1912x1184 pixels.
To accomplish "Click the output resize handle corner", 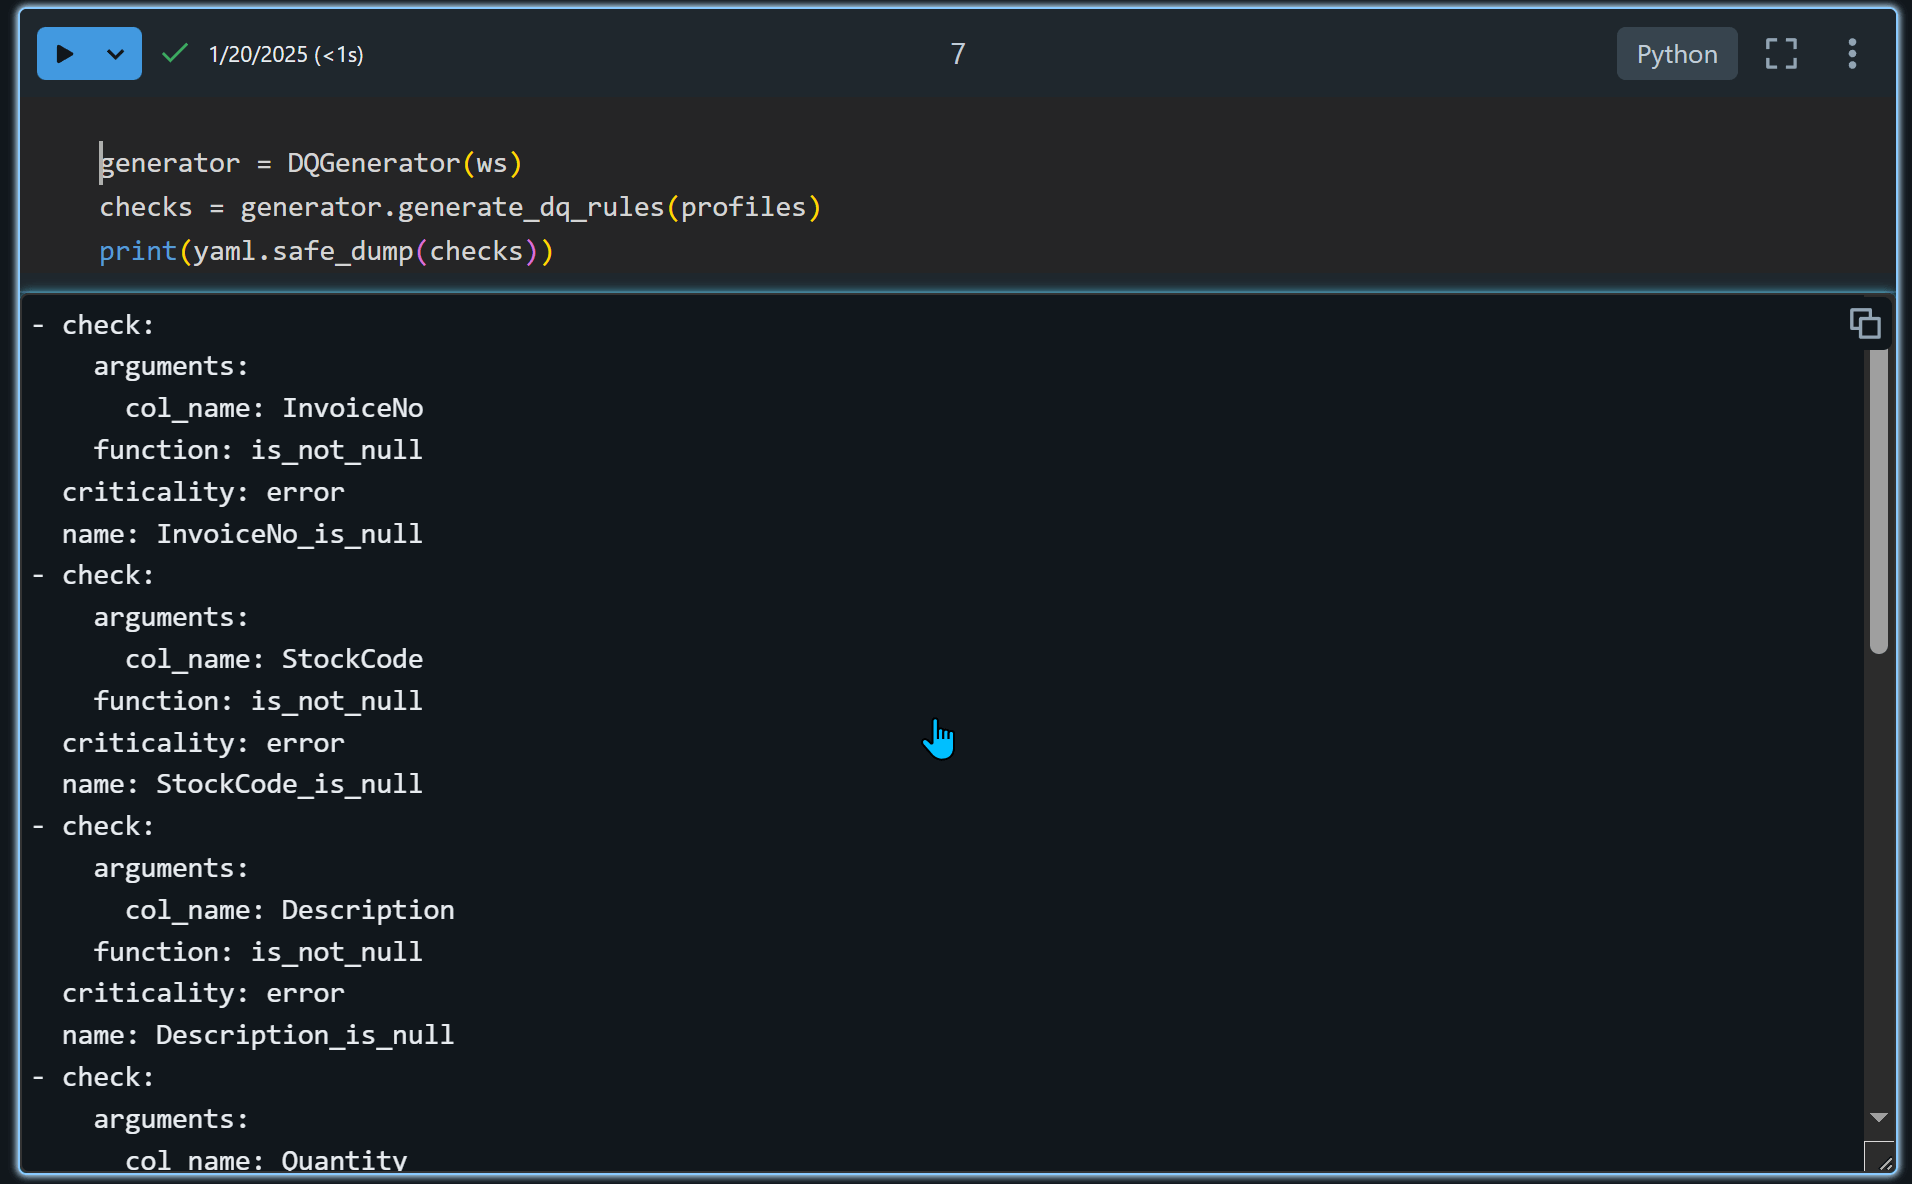I will (1882, 1160).
